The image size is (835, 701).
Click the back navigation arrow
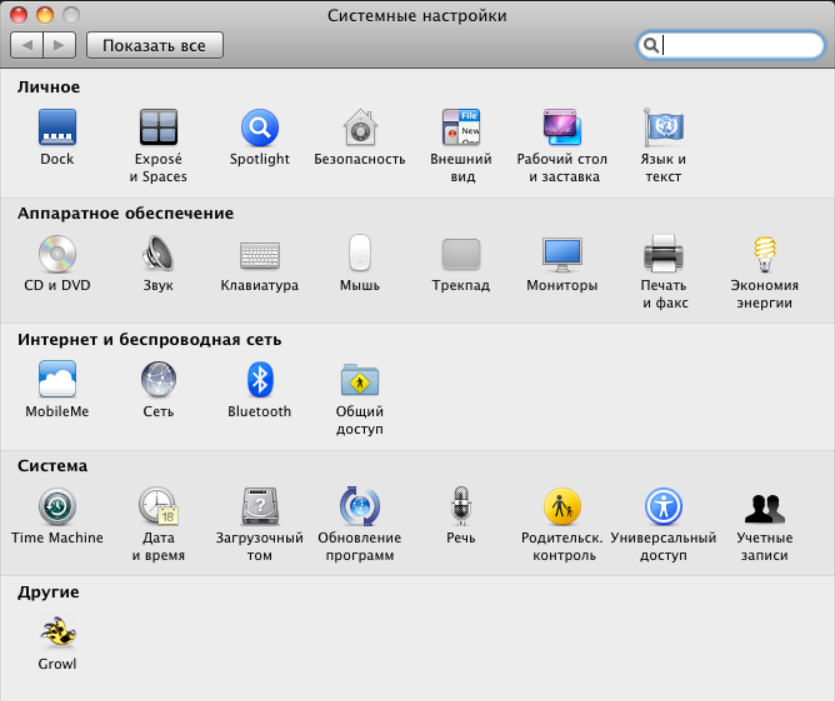pyautogui.click(x=27, y=45)
